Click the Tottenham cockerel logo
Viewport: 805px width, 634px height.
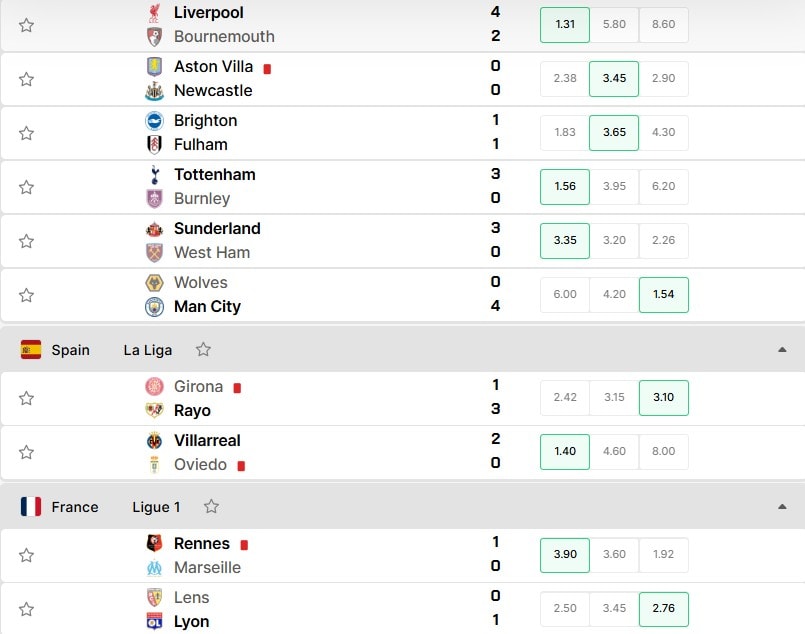coord(155,175)
